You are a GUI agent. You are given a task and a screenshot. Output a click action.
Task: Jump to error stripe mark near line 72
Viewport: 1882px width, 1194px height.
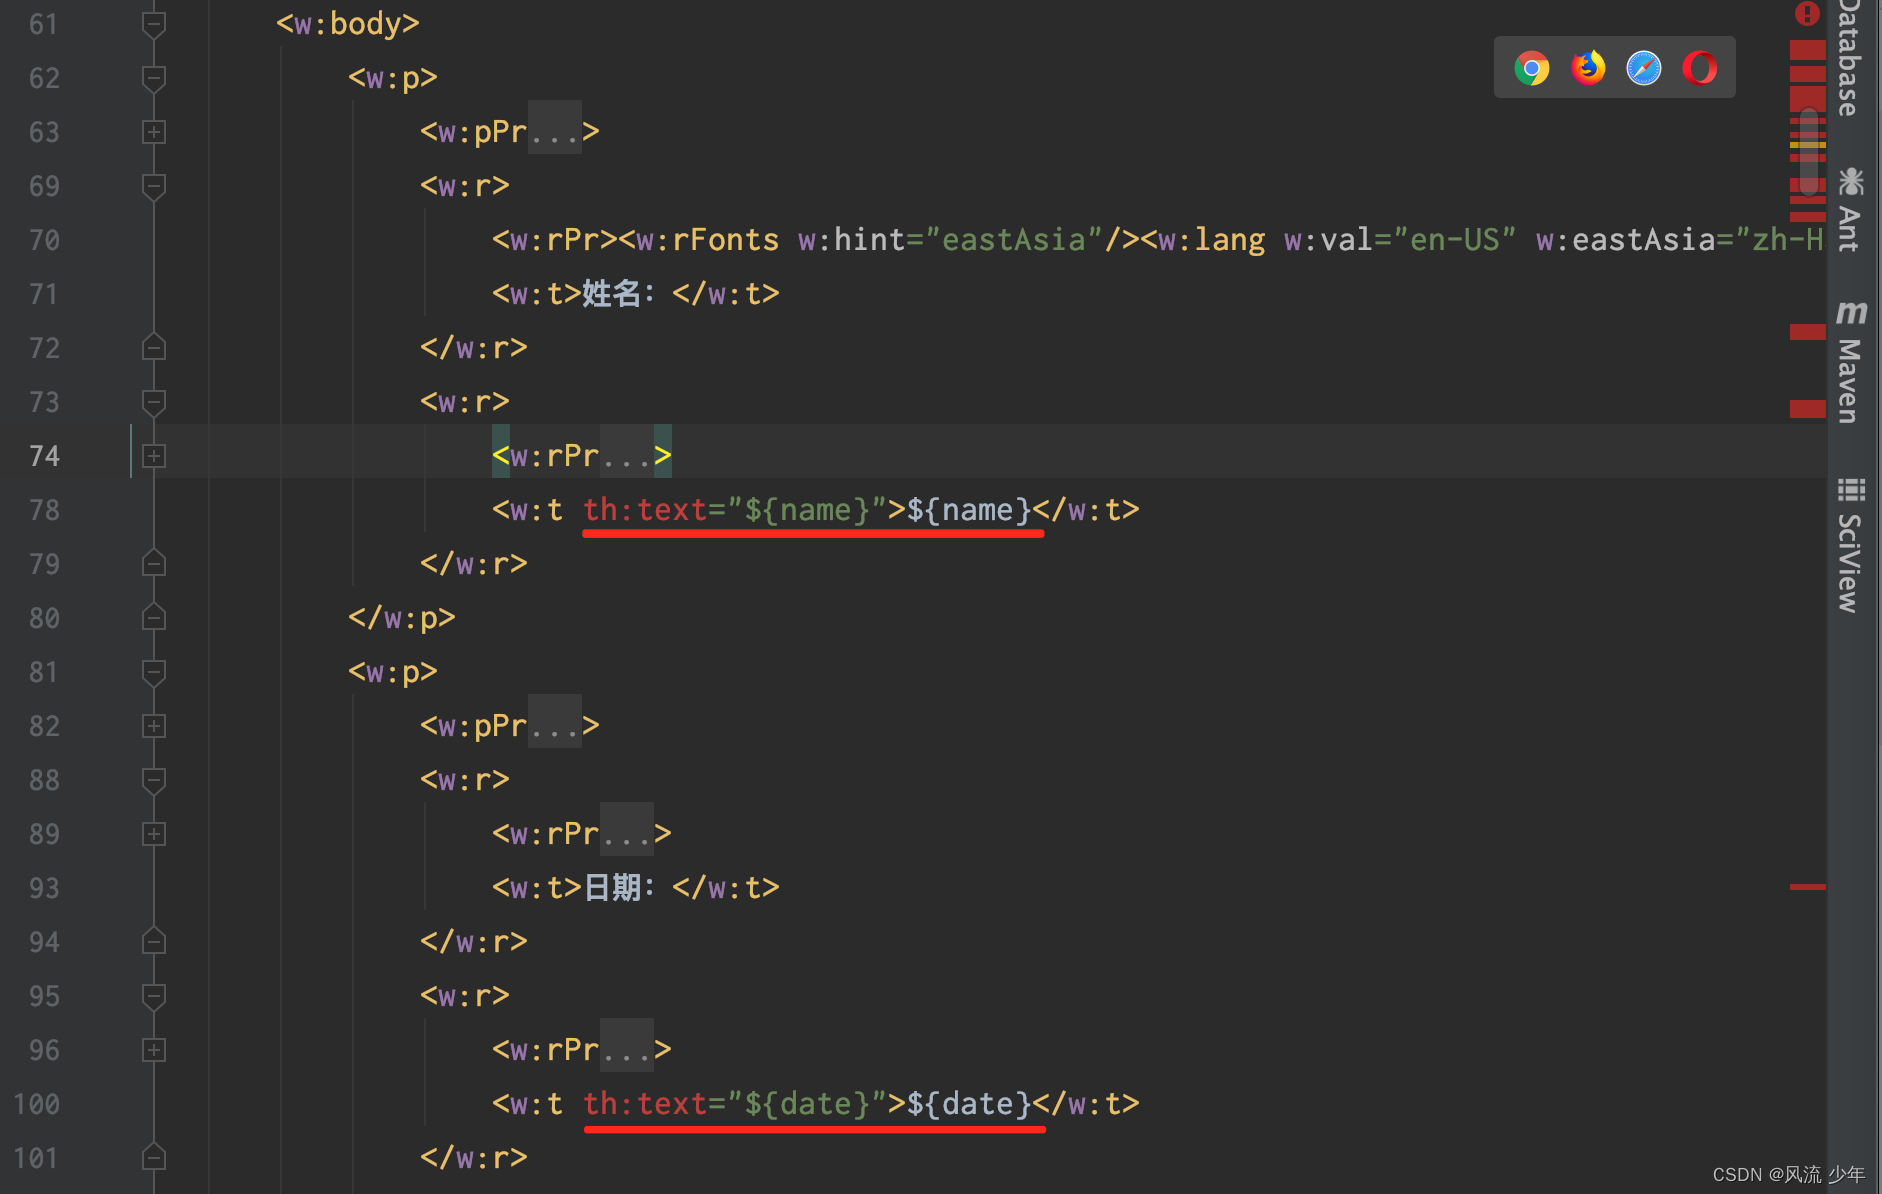pos(1807,332)
